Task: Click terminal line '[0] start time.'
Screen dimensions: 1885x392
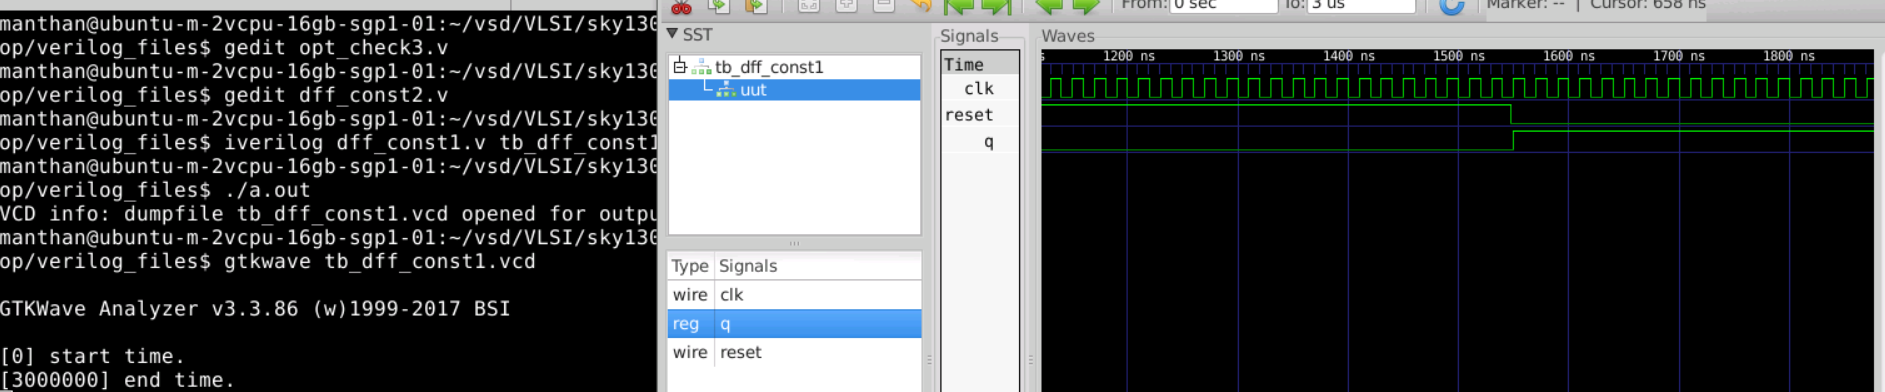Action: point(93,356)
